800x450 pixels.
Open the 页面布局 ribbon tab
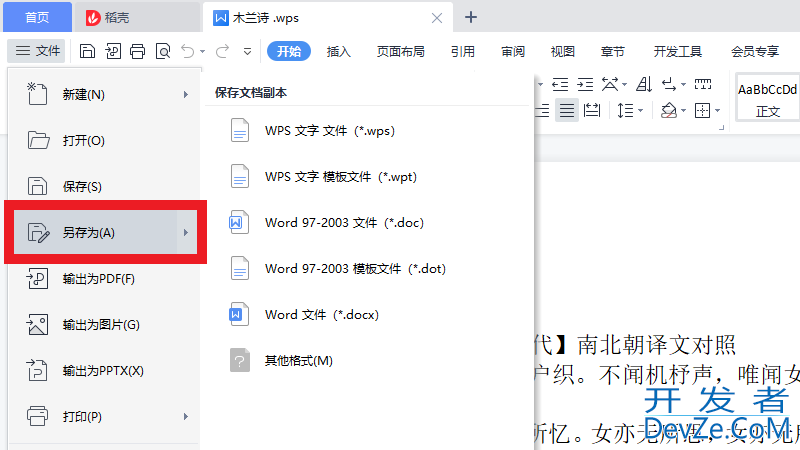tap(401, 52)
